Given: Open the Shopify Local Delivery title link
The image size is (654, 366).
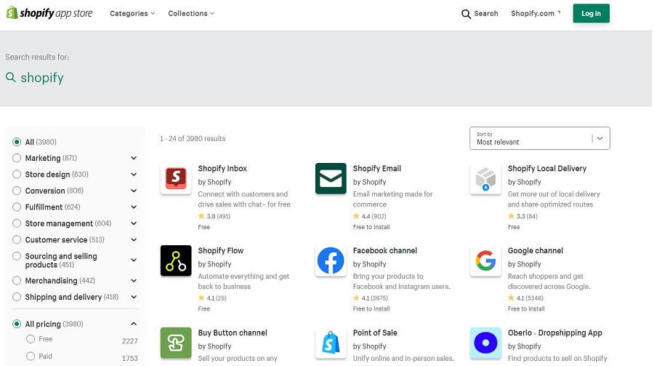Looking at the screenshot, I should click(547, 168).
